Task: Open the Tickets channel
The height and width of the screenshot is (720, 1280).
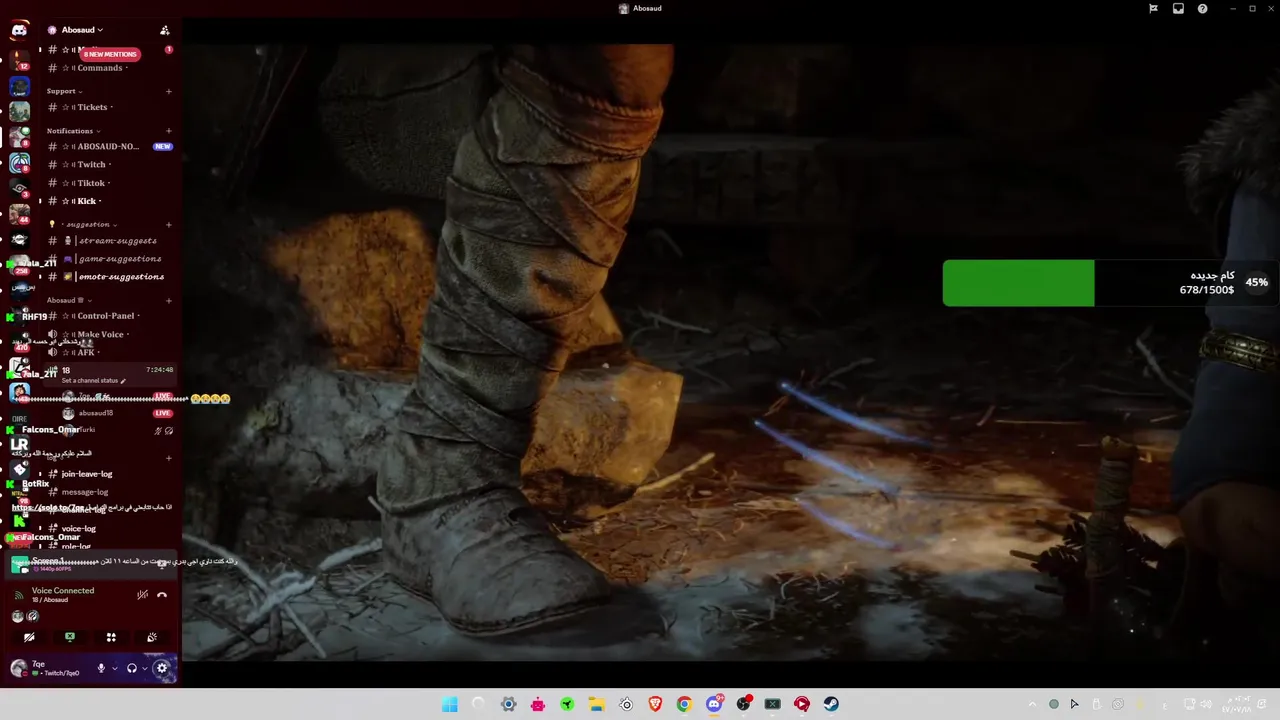Action: [x=92, y=107]
